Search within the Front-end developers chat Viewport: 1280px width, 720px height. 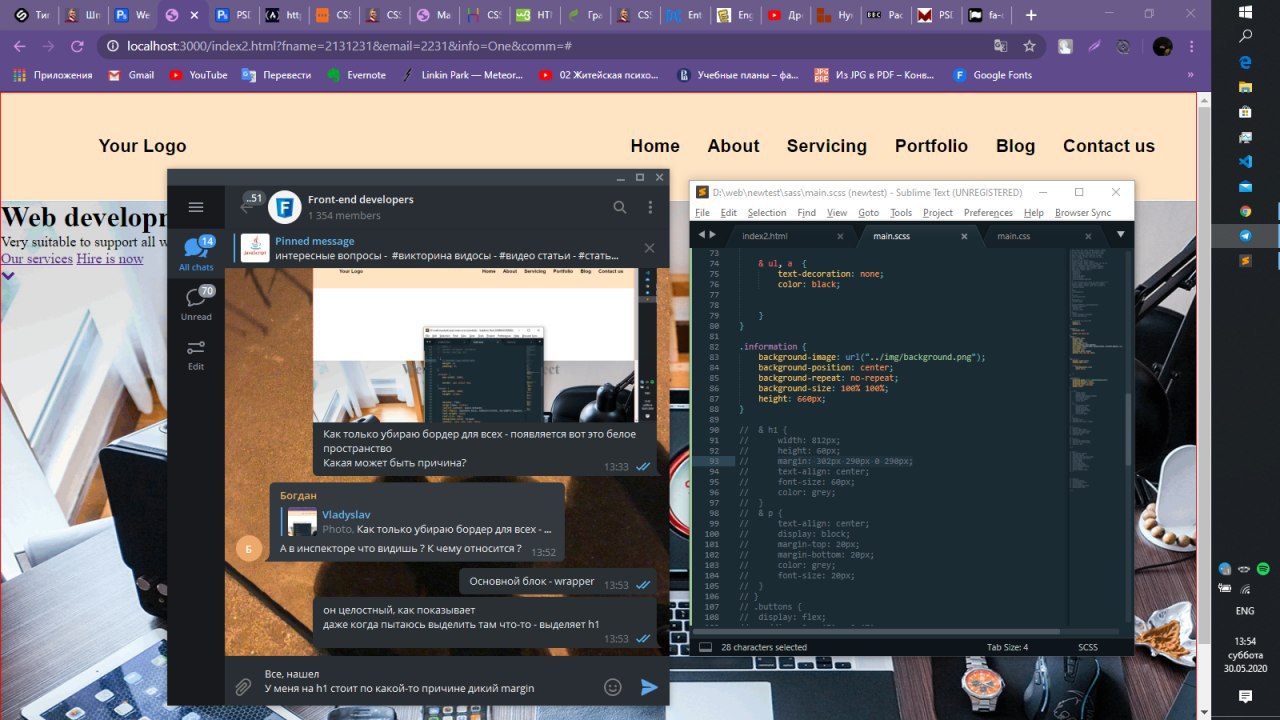(620, 207)
